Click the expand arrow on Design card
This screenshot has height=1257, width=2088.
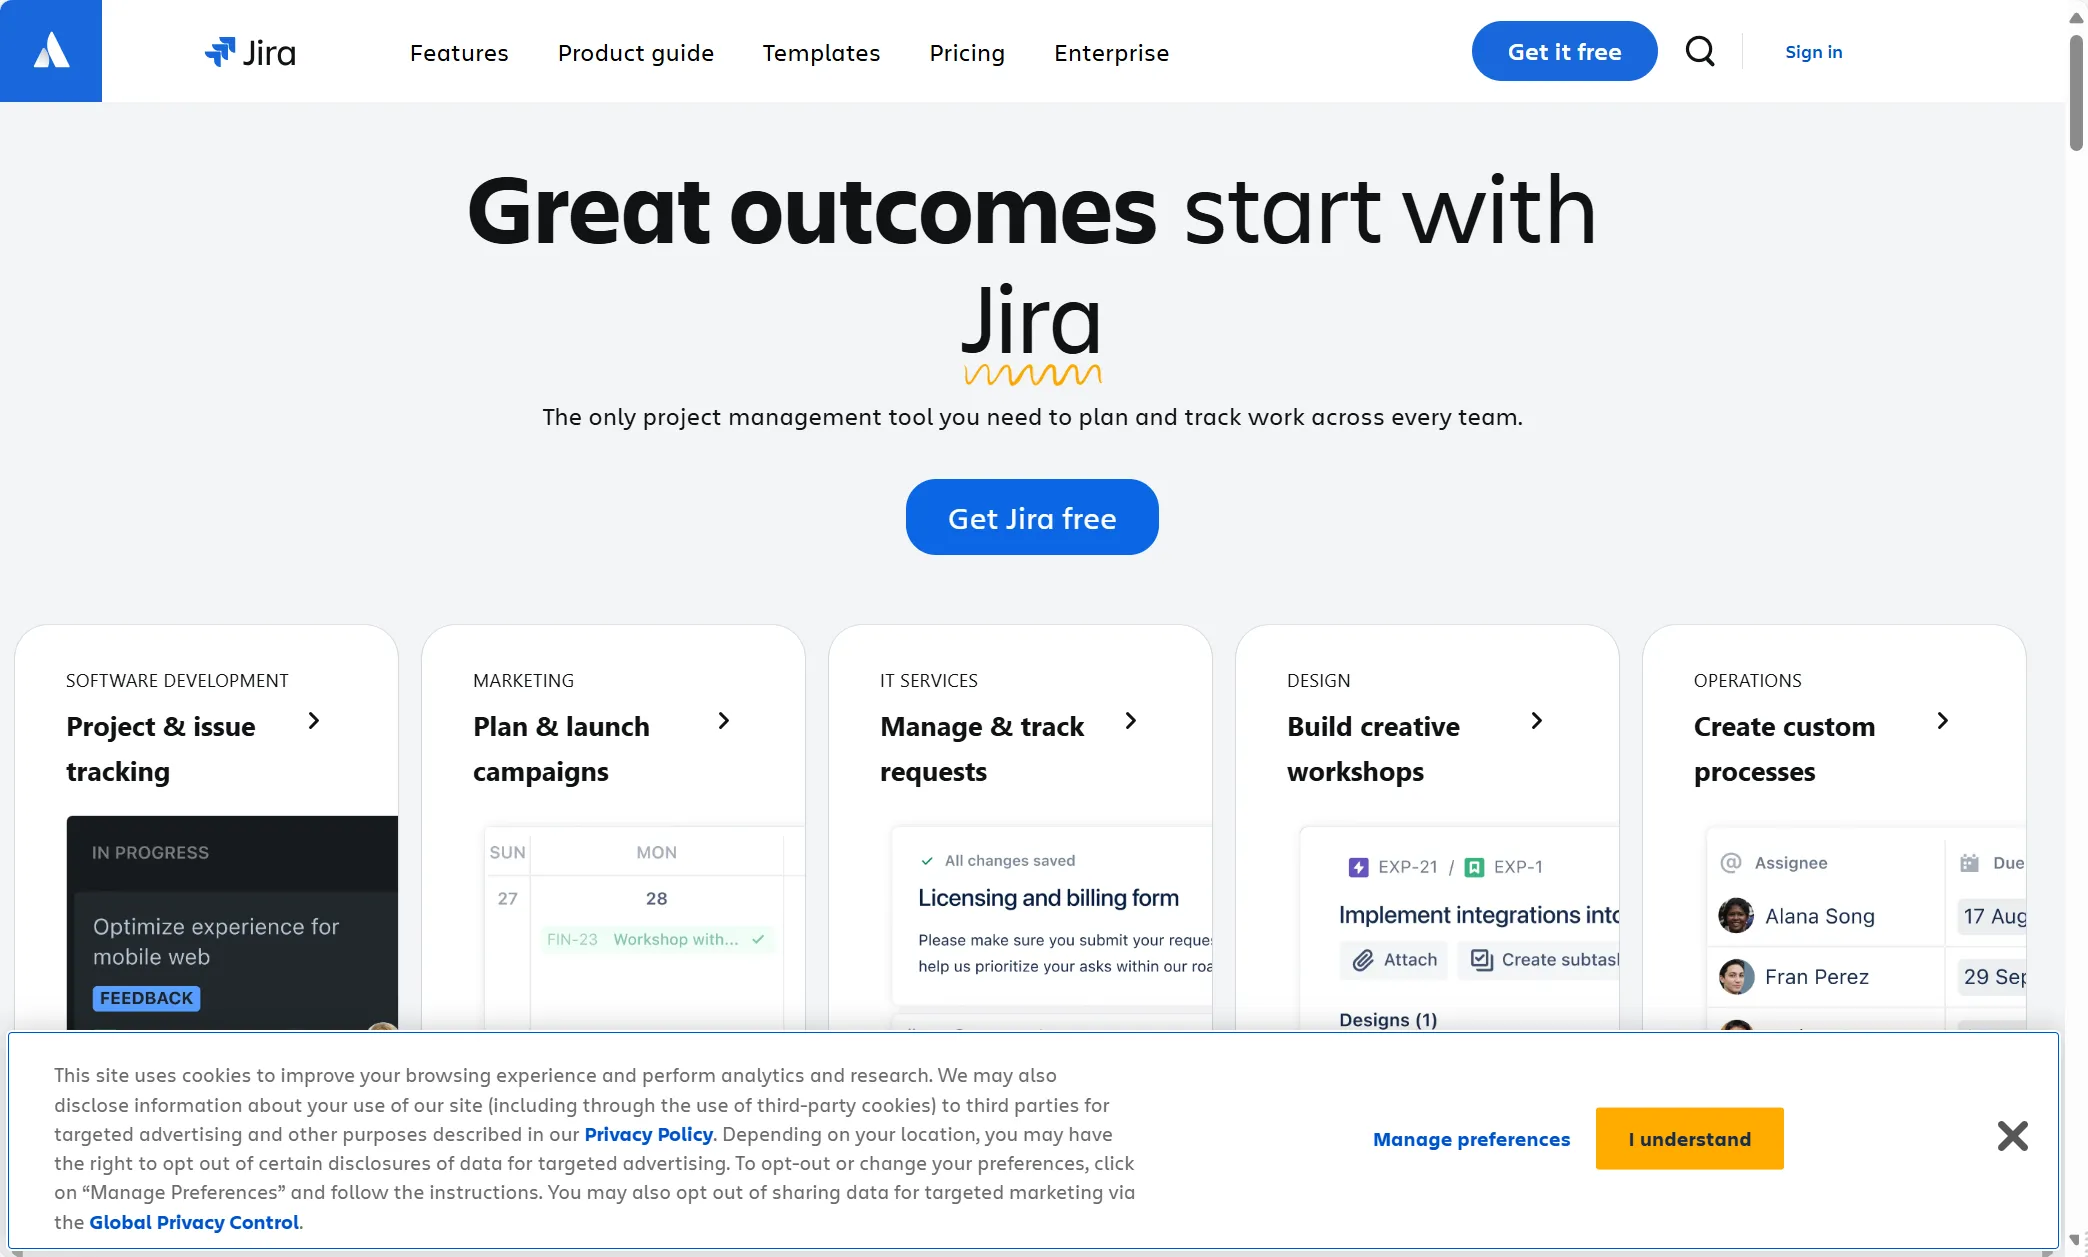tap(1535, 719)
